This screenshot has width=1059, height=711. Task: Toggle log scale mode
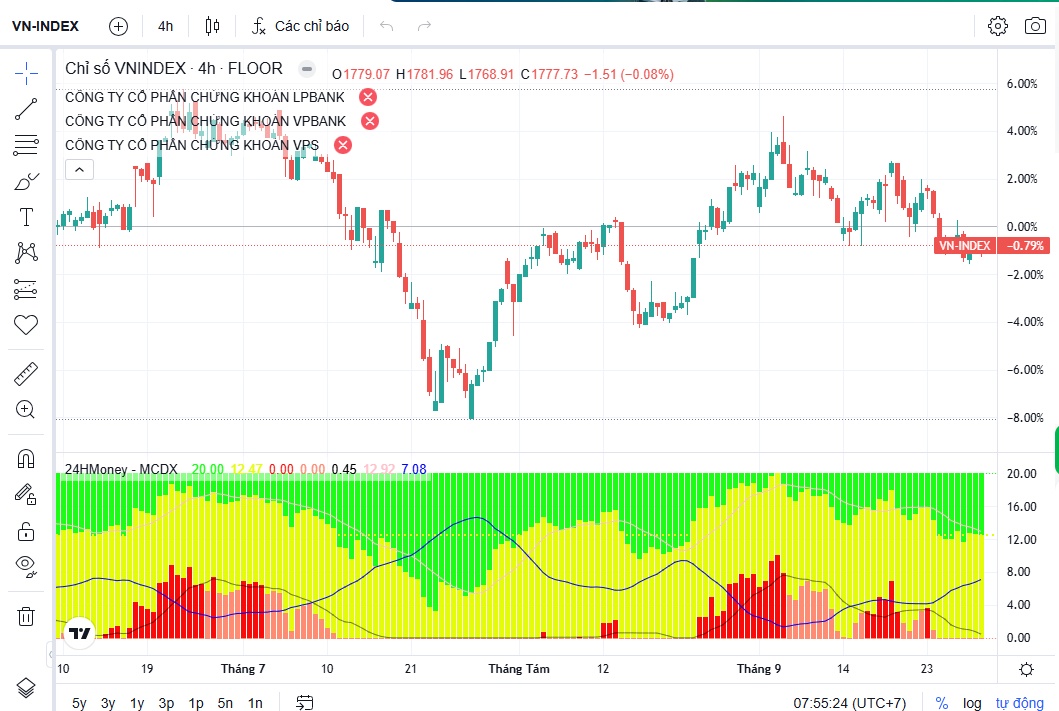(x=972, y=703)
